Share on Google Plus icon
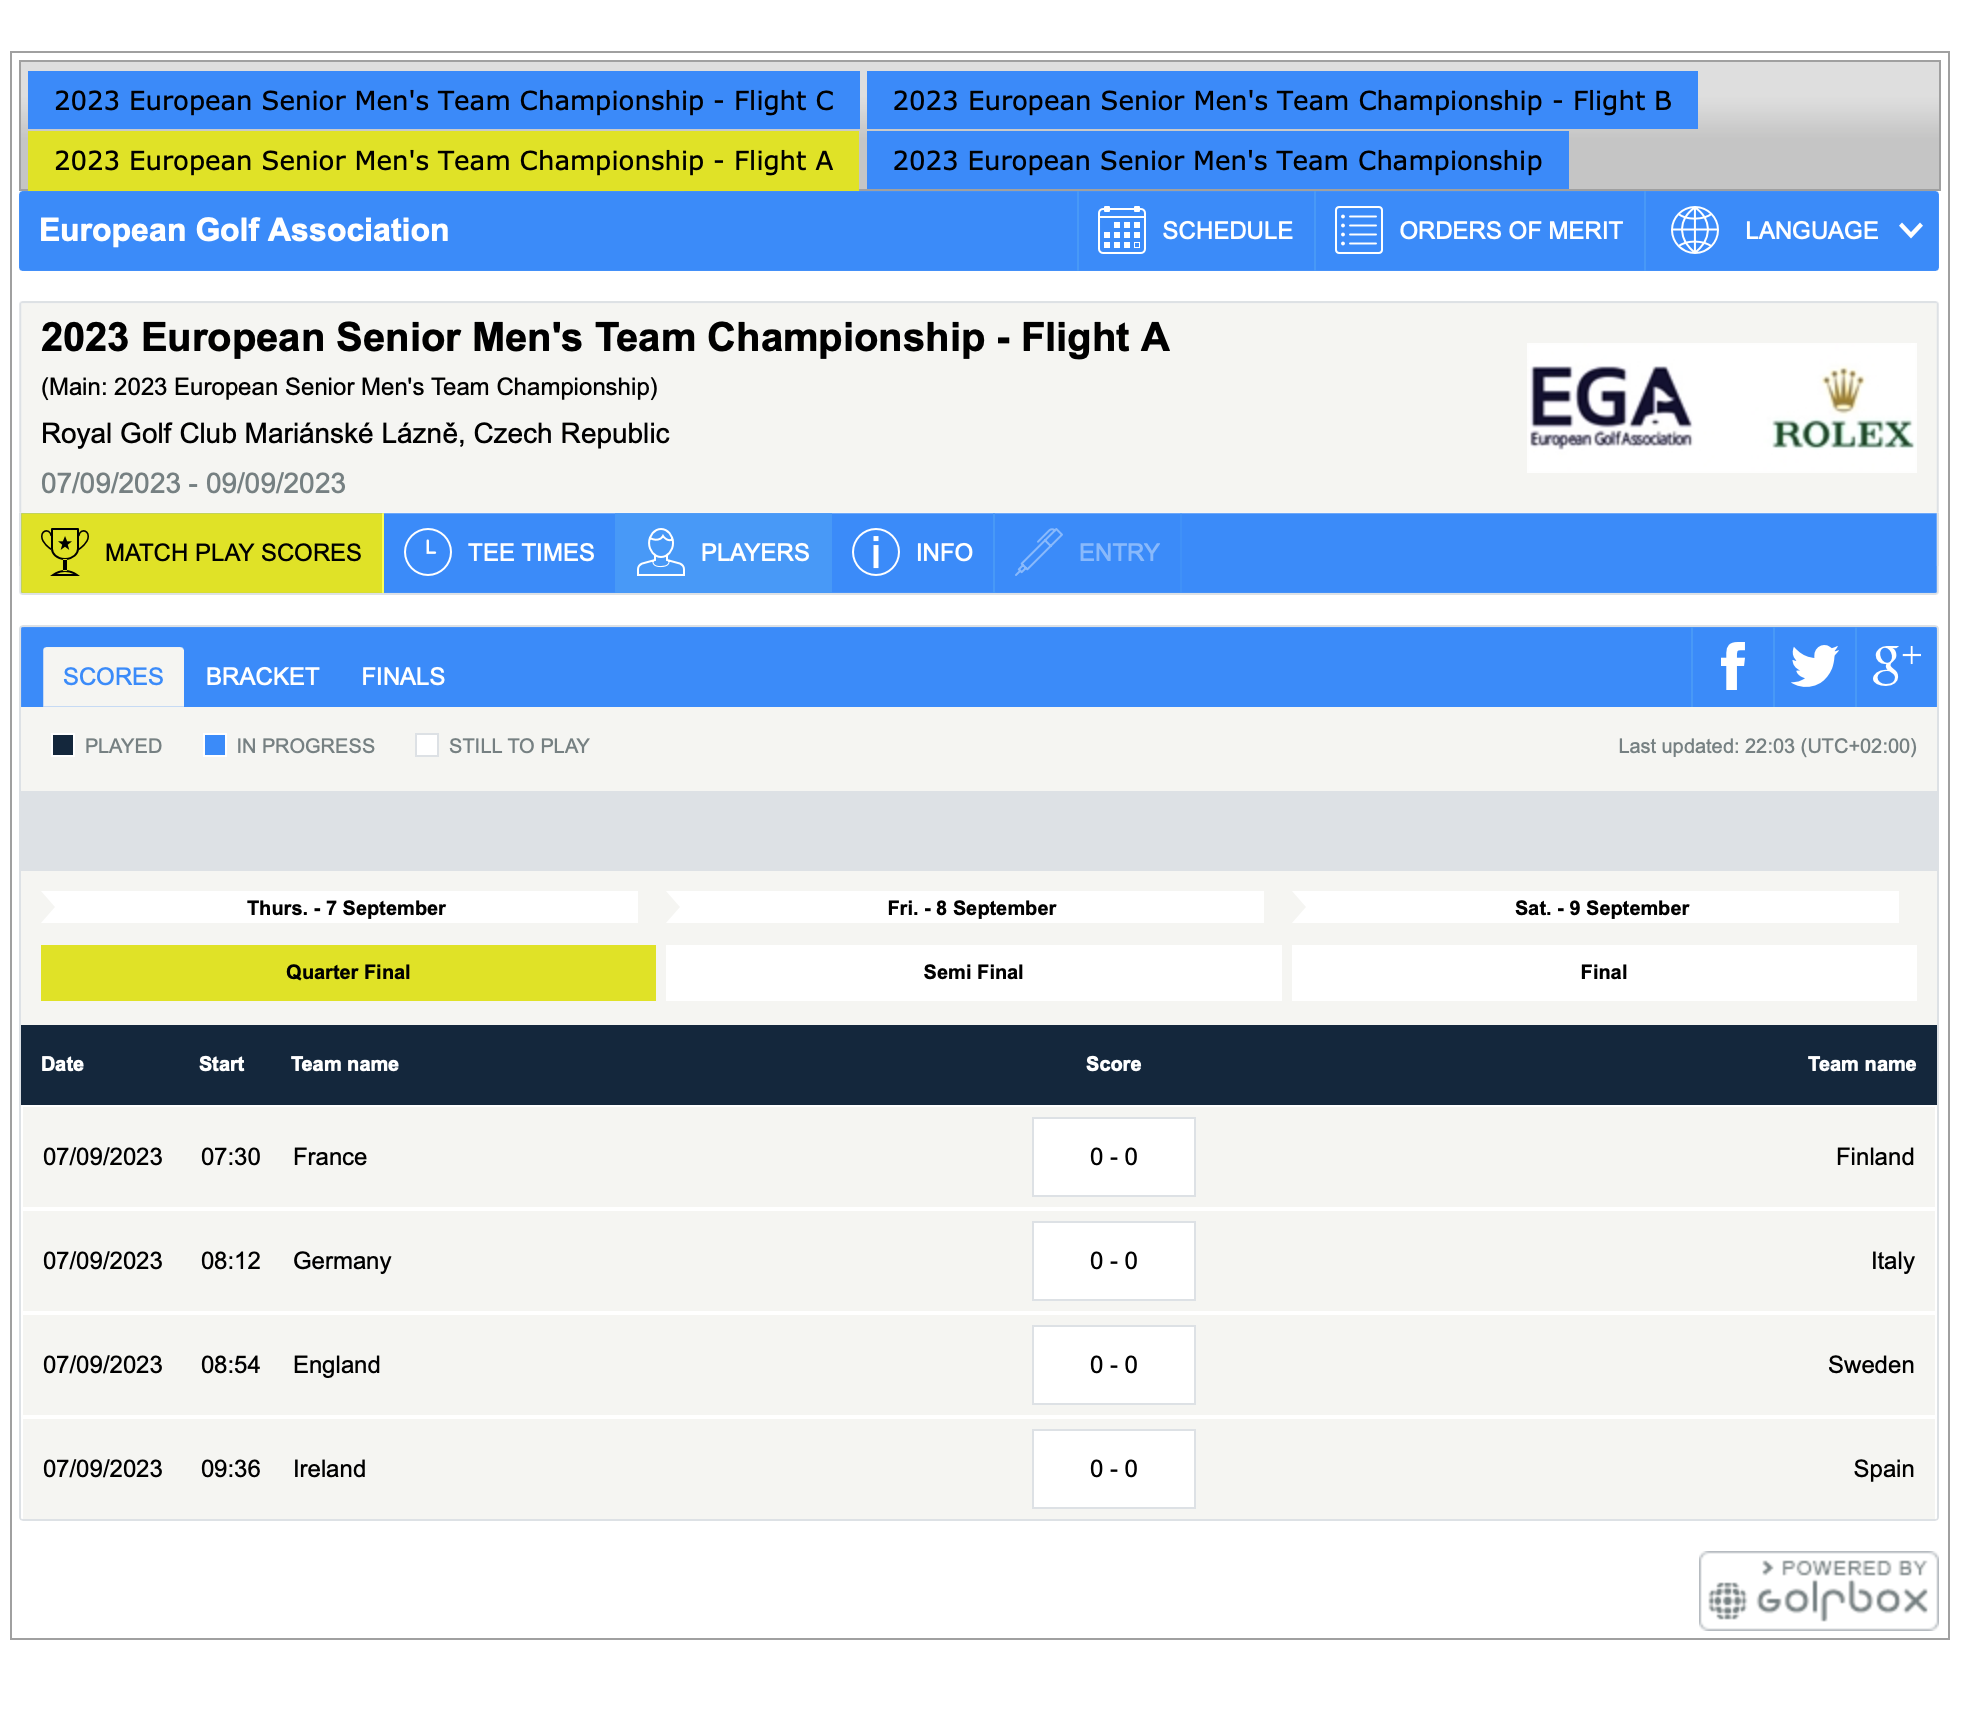This screenshot has height=1722, width=1972. coord(1896,667)
